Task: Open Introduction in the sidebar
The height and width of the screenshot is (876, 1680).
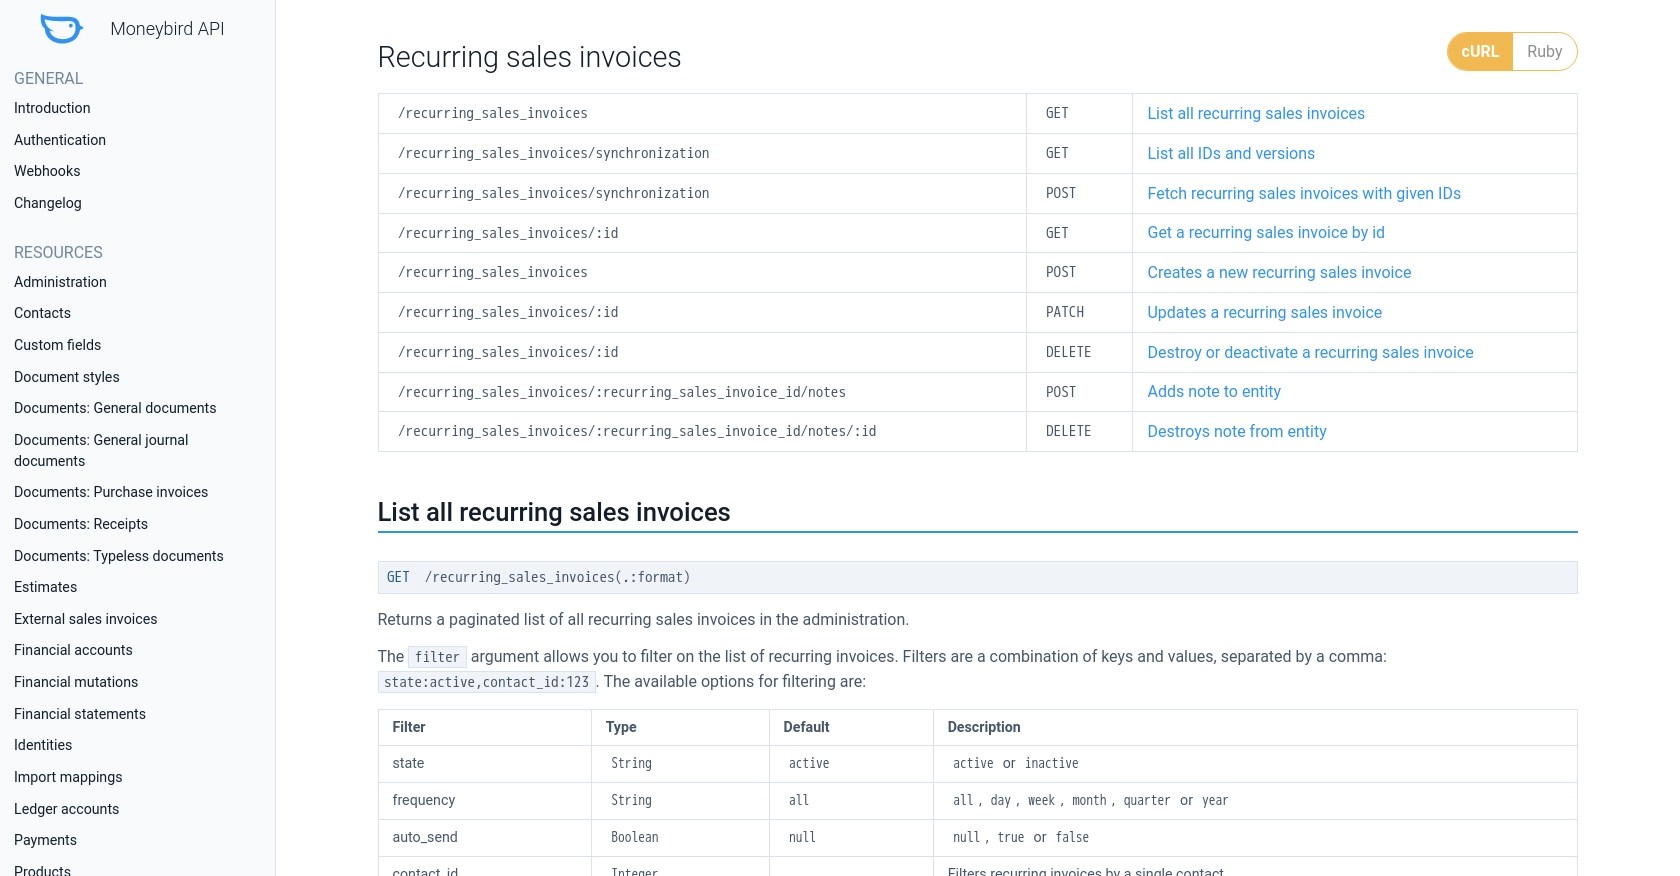Action: [x=52, y=108]
